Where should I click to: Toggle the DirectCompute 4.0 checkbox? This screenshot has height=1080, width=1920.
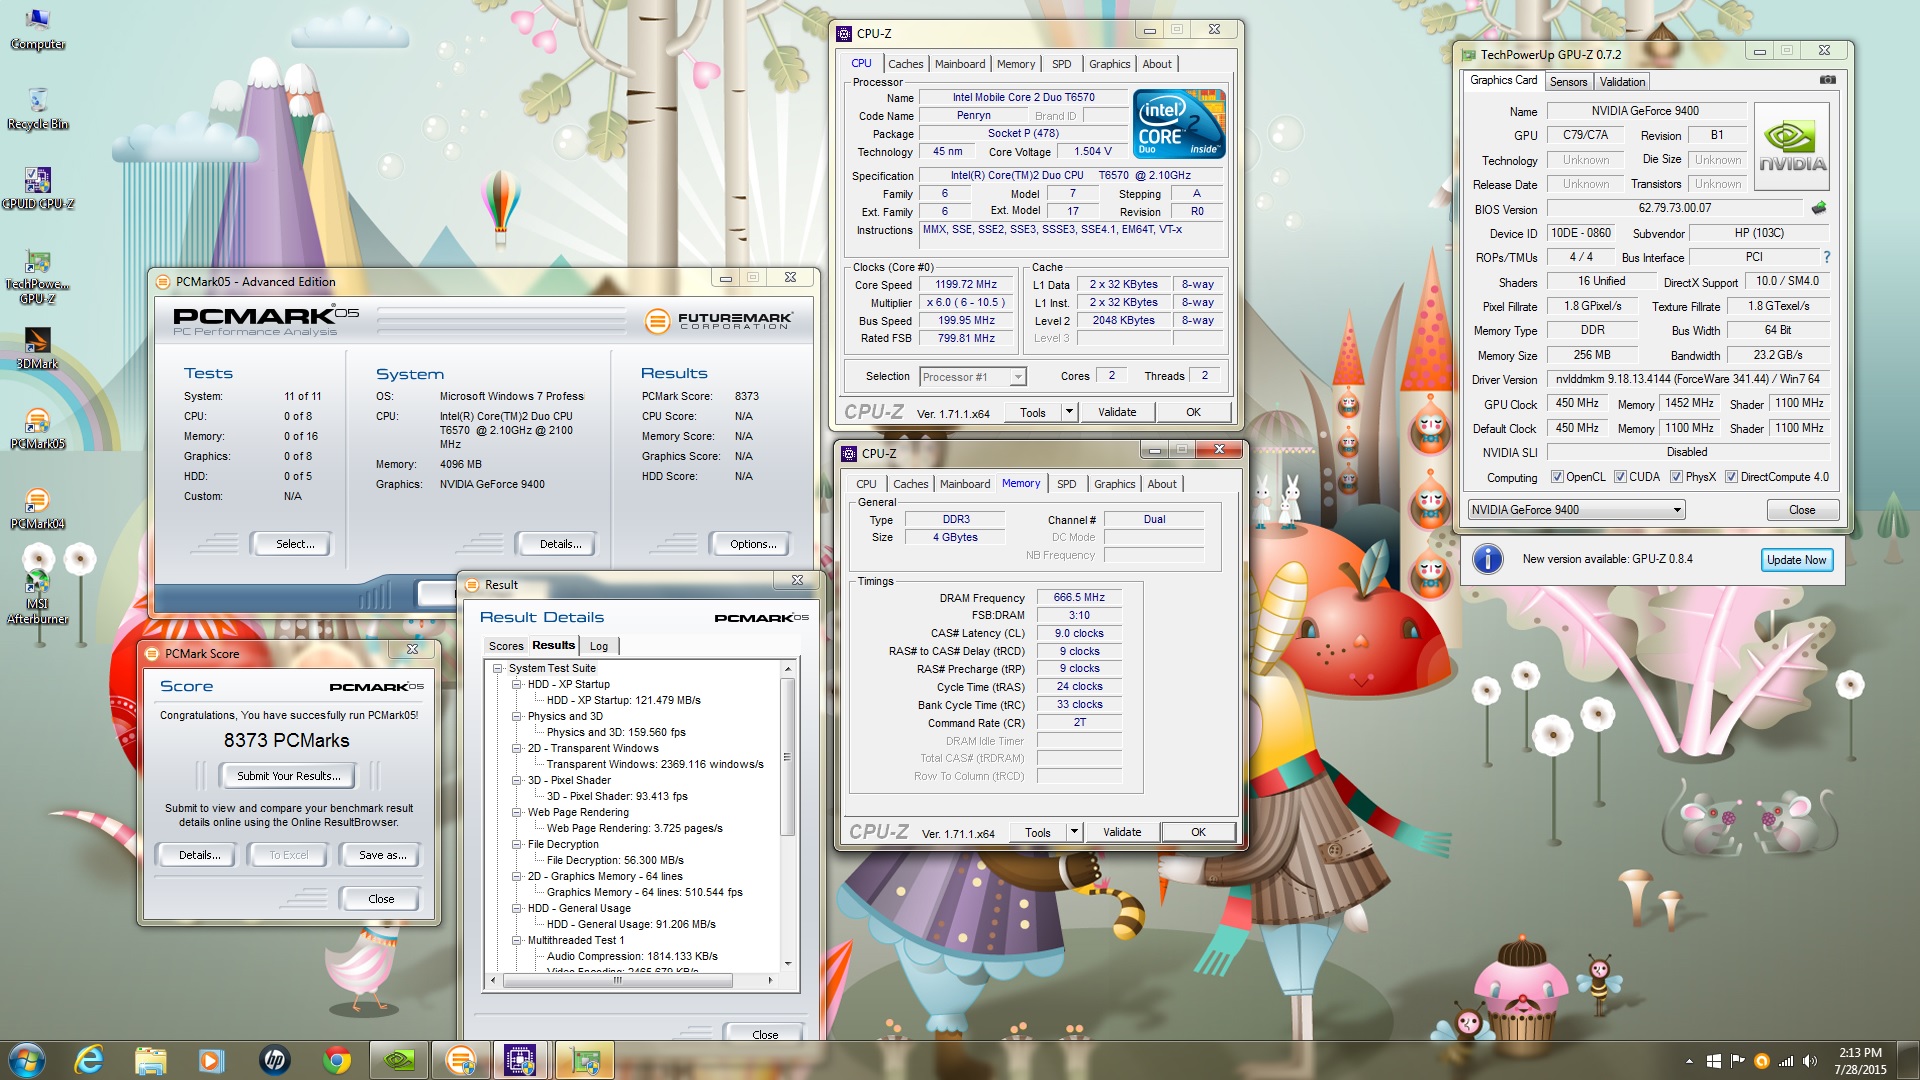tap(1731, 477)
